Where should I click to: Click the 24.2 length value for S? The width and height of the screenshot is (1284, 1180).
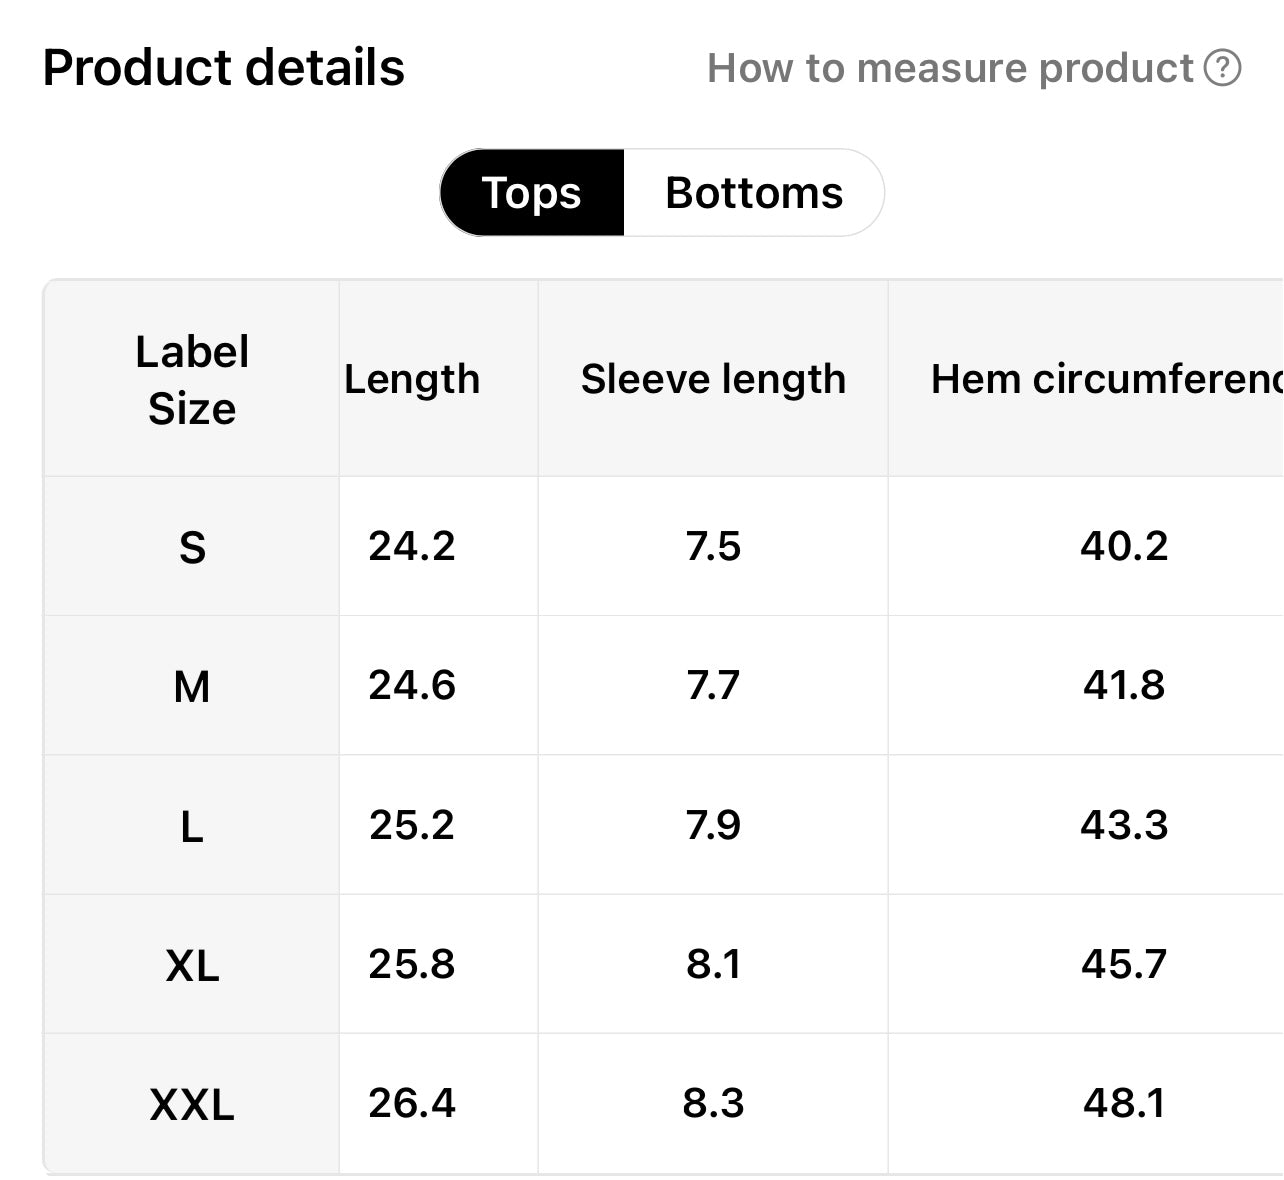[x=412, y=546]
